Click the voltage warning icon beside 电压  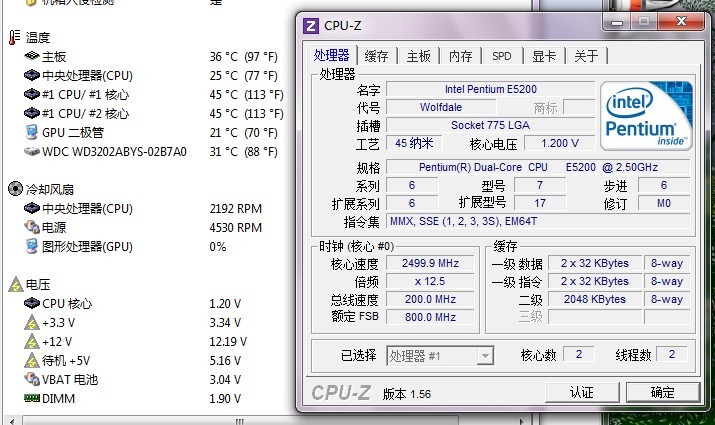click(14, 284)
